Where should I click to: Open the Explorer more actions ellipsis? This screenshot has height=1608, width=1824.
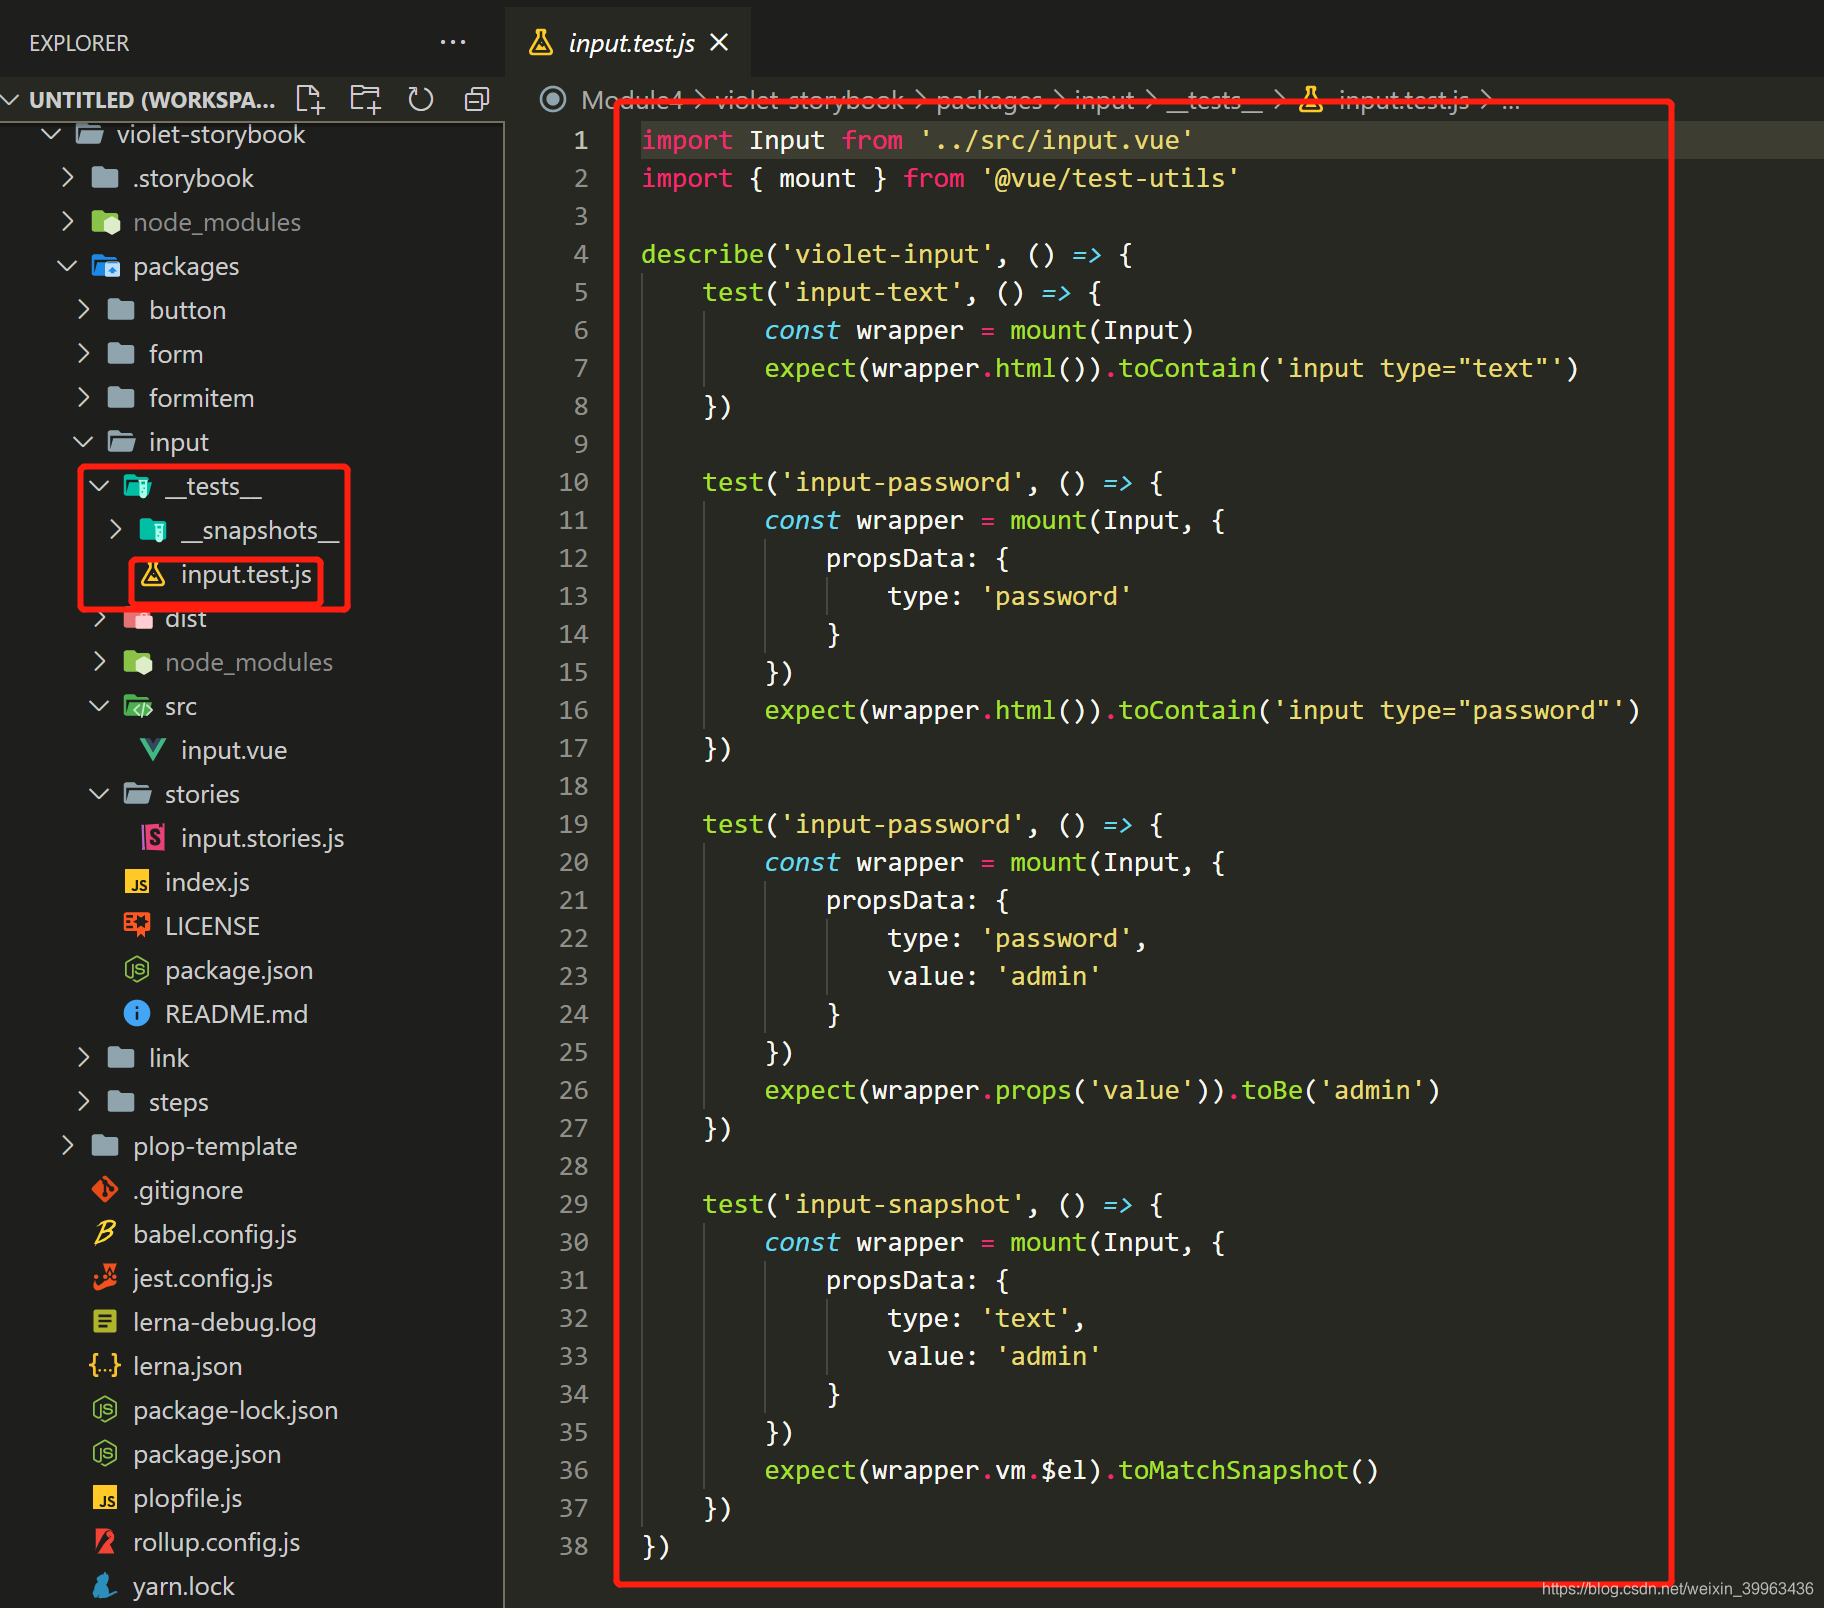453,42
